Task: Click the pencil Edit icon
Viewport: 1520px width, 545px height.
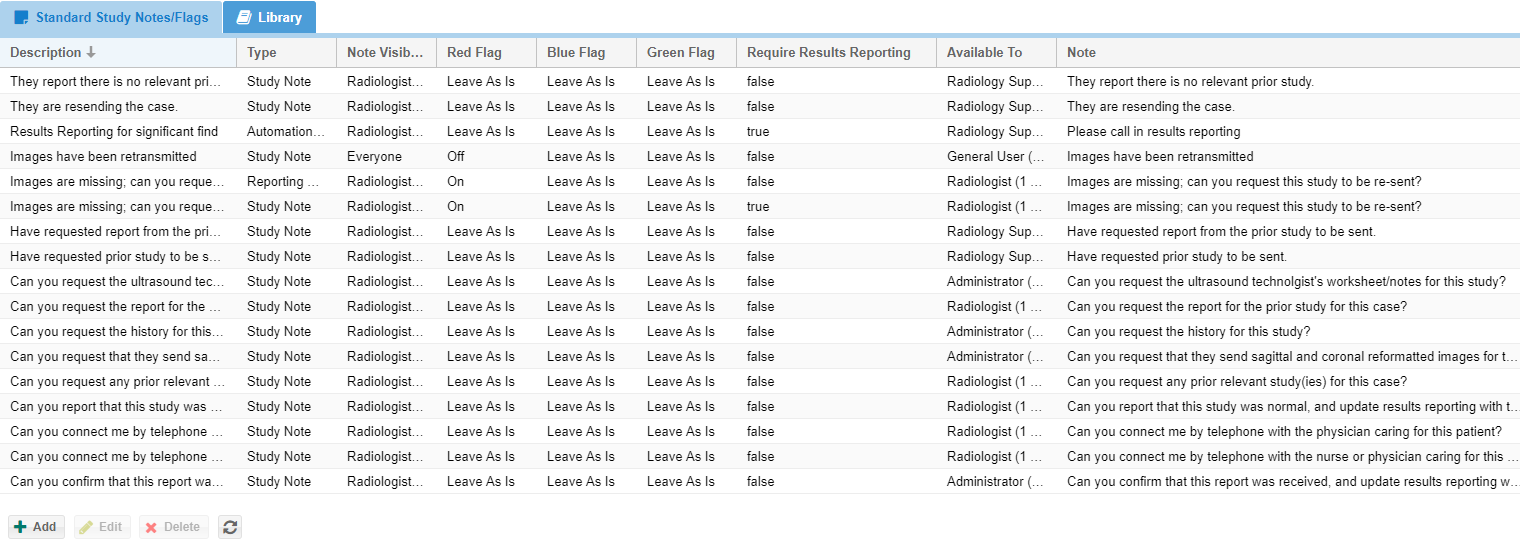Action: point(86,527)
